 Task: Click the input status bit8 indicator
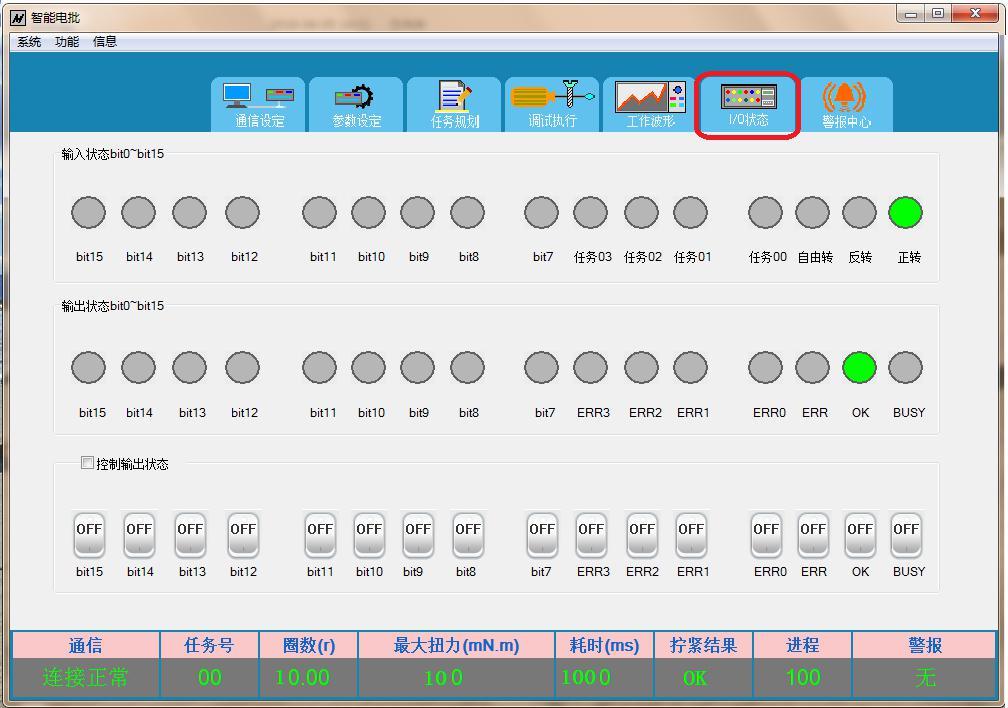pyautogui.click(x=467, y=212)
